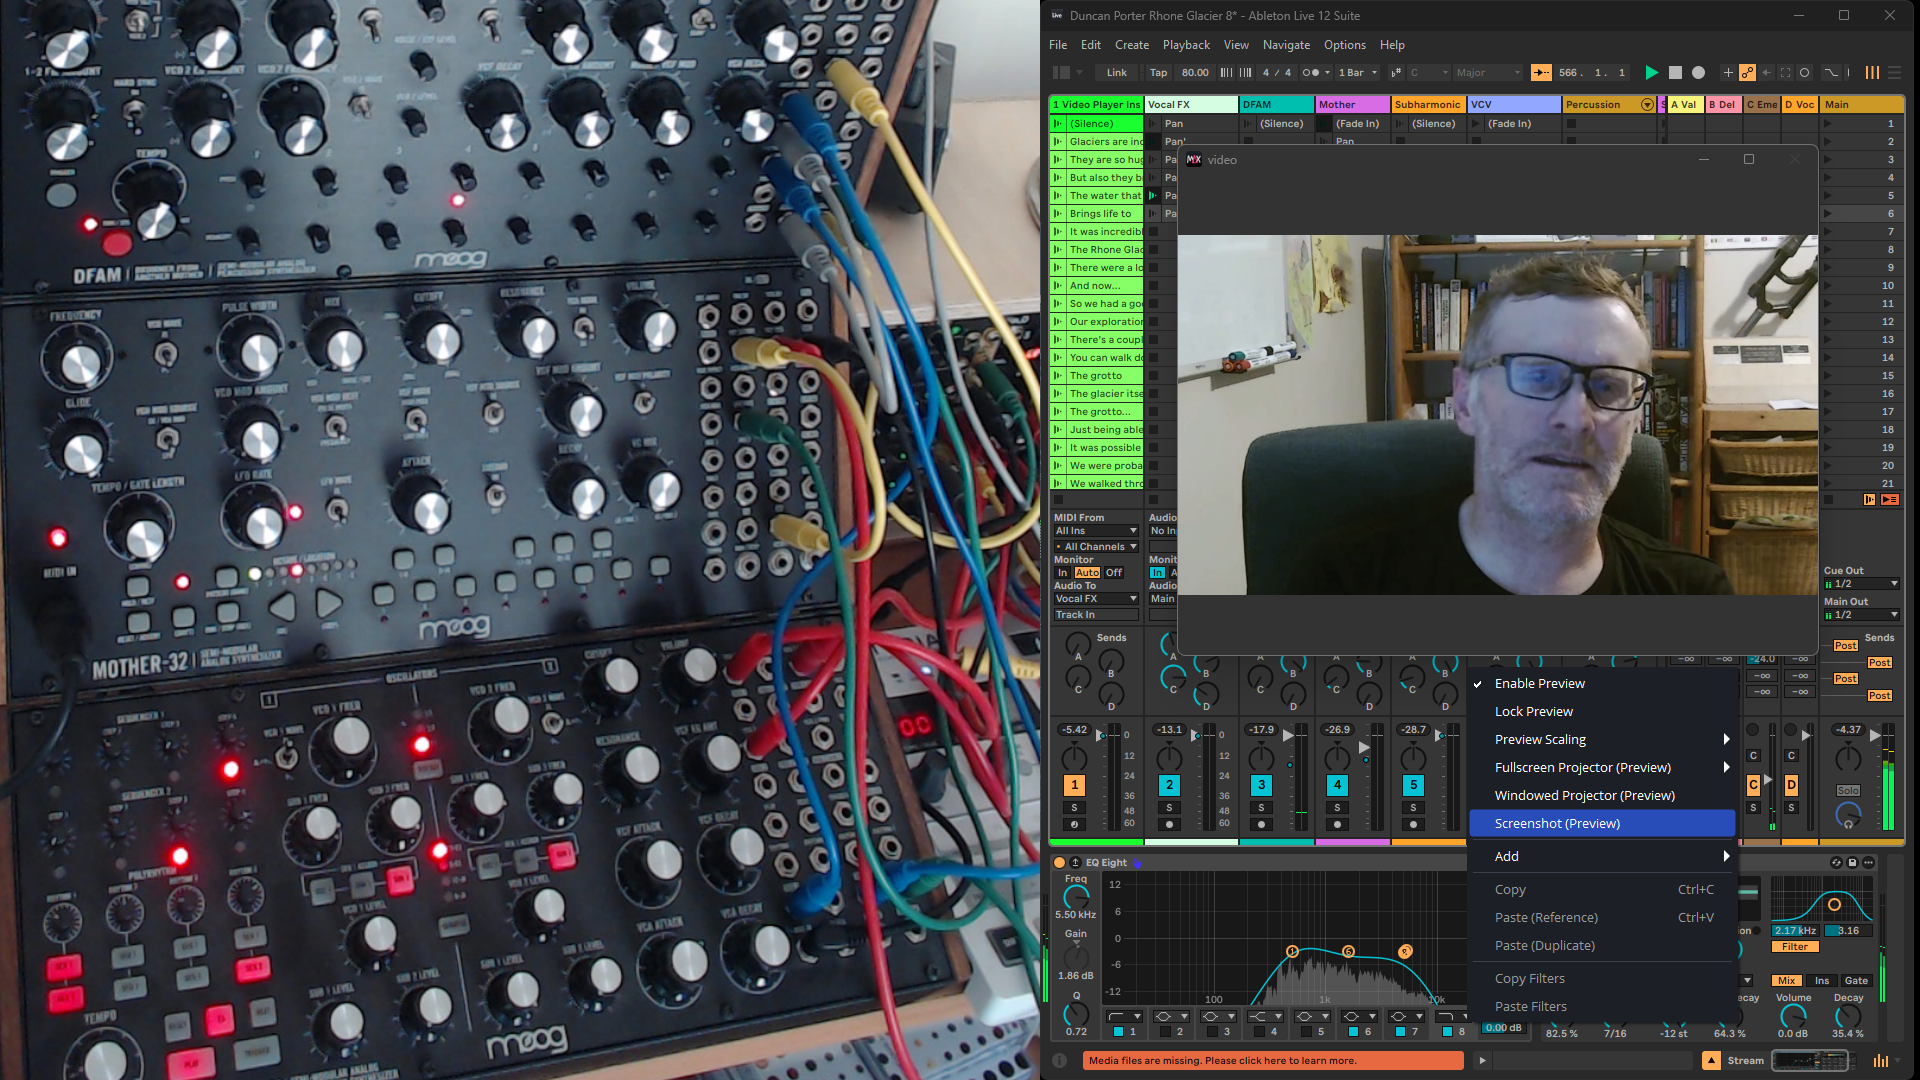Image resolution: width=1920 pixels, height=1080 pixels.
Task: Click the Stop All Clips icon in Main
Action: click(1829, 500)
